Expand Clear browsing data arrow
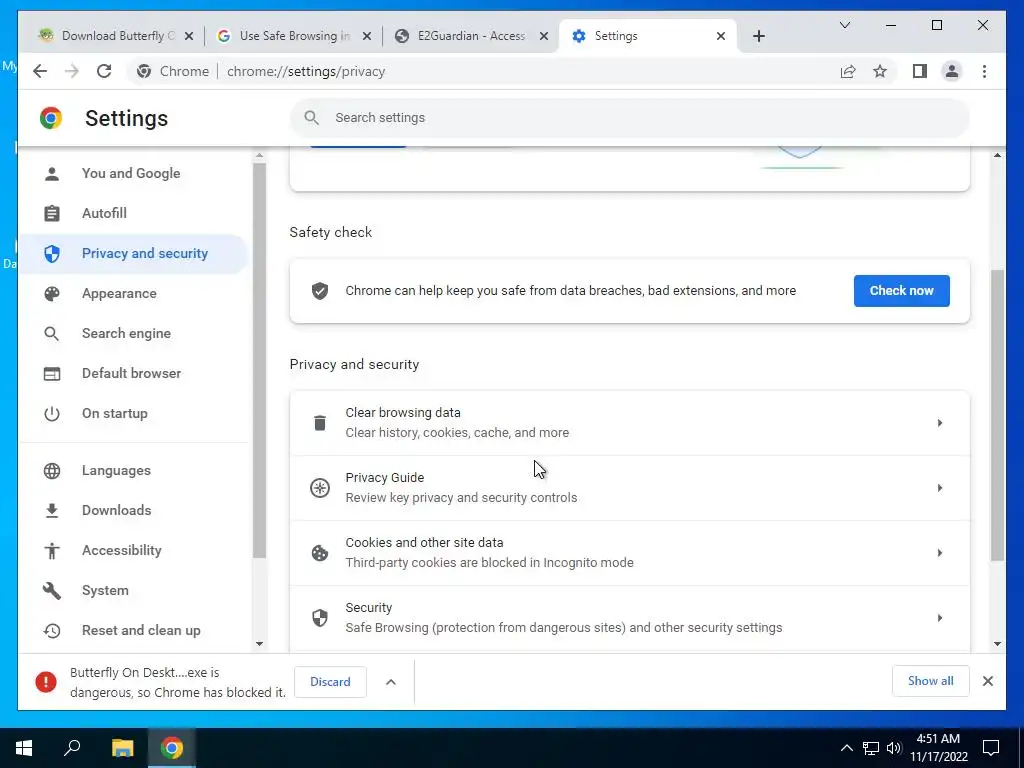This screenshot has width=1024, height=768. (x=940, y=423)
